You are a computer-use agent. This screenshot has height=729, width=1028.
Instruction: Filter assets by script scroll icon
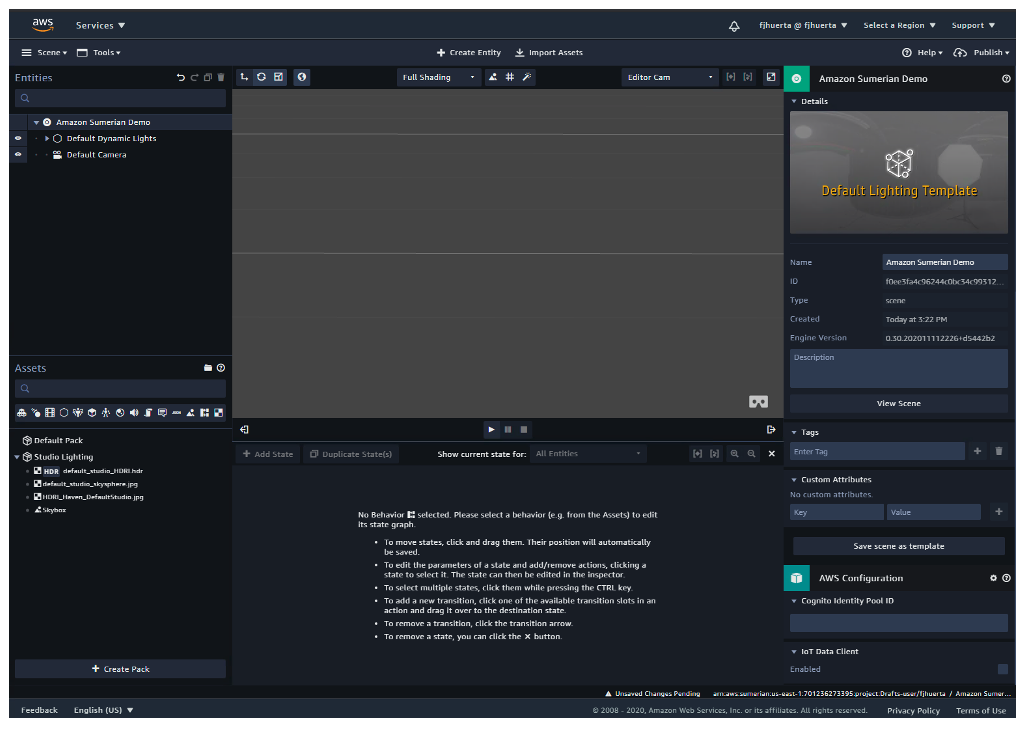pyautogui.click(x=148, y=412)
